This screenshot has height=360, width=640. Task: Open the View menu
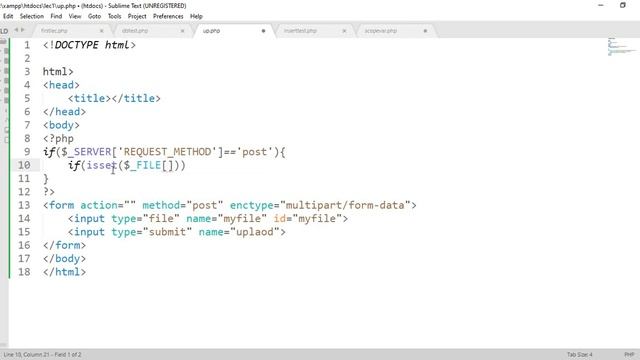pos(74,16)
